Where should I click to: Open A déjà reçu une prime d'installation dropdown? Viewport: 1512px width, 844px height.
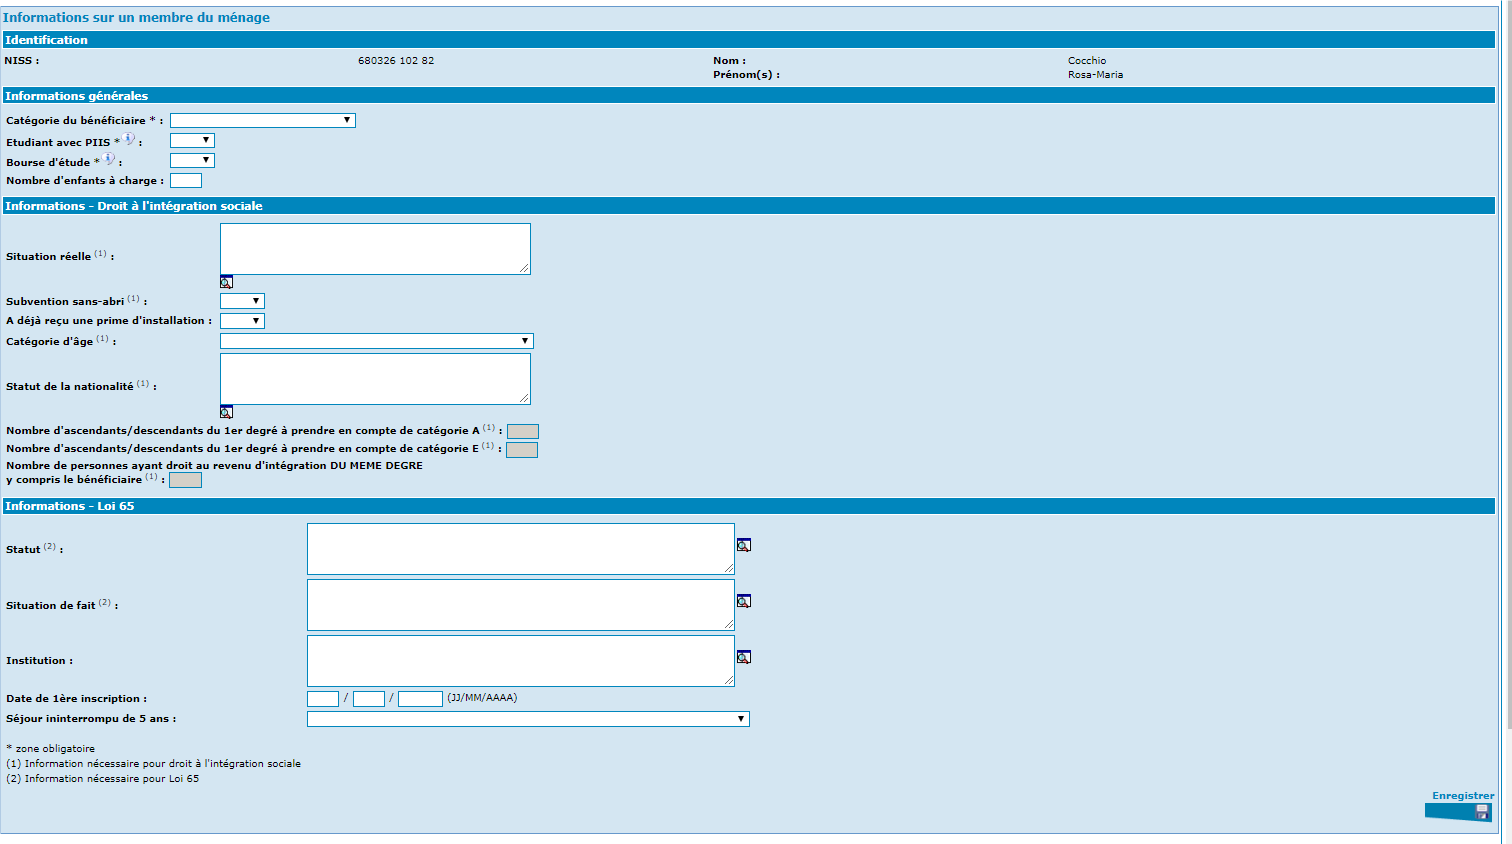(x=242, y=321)
